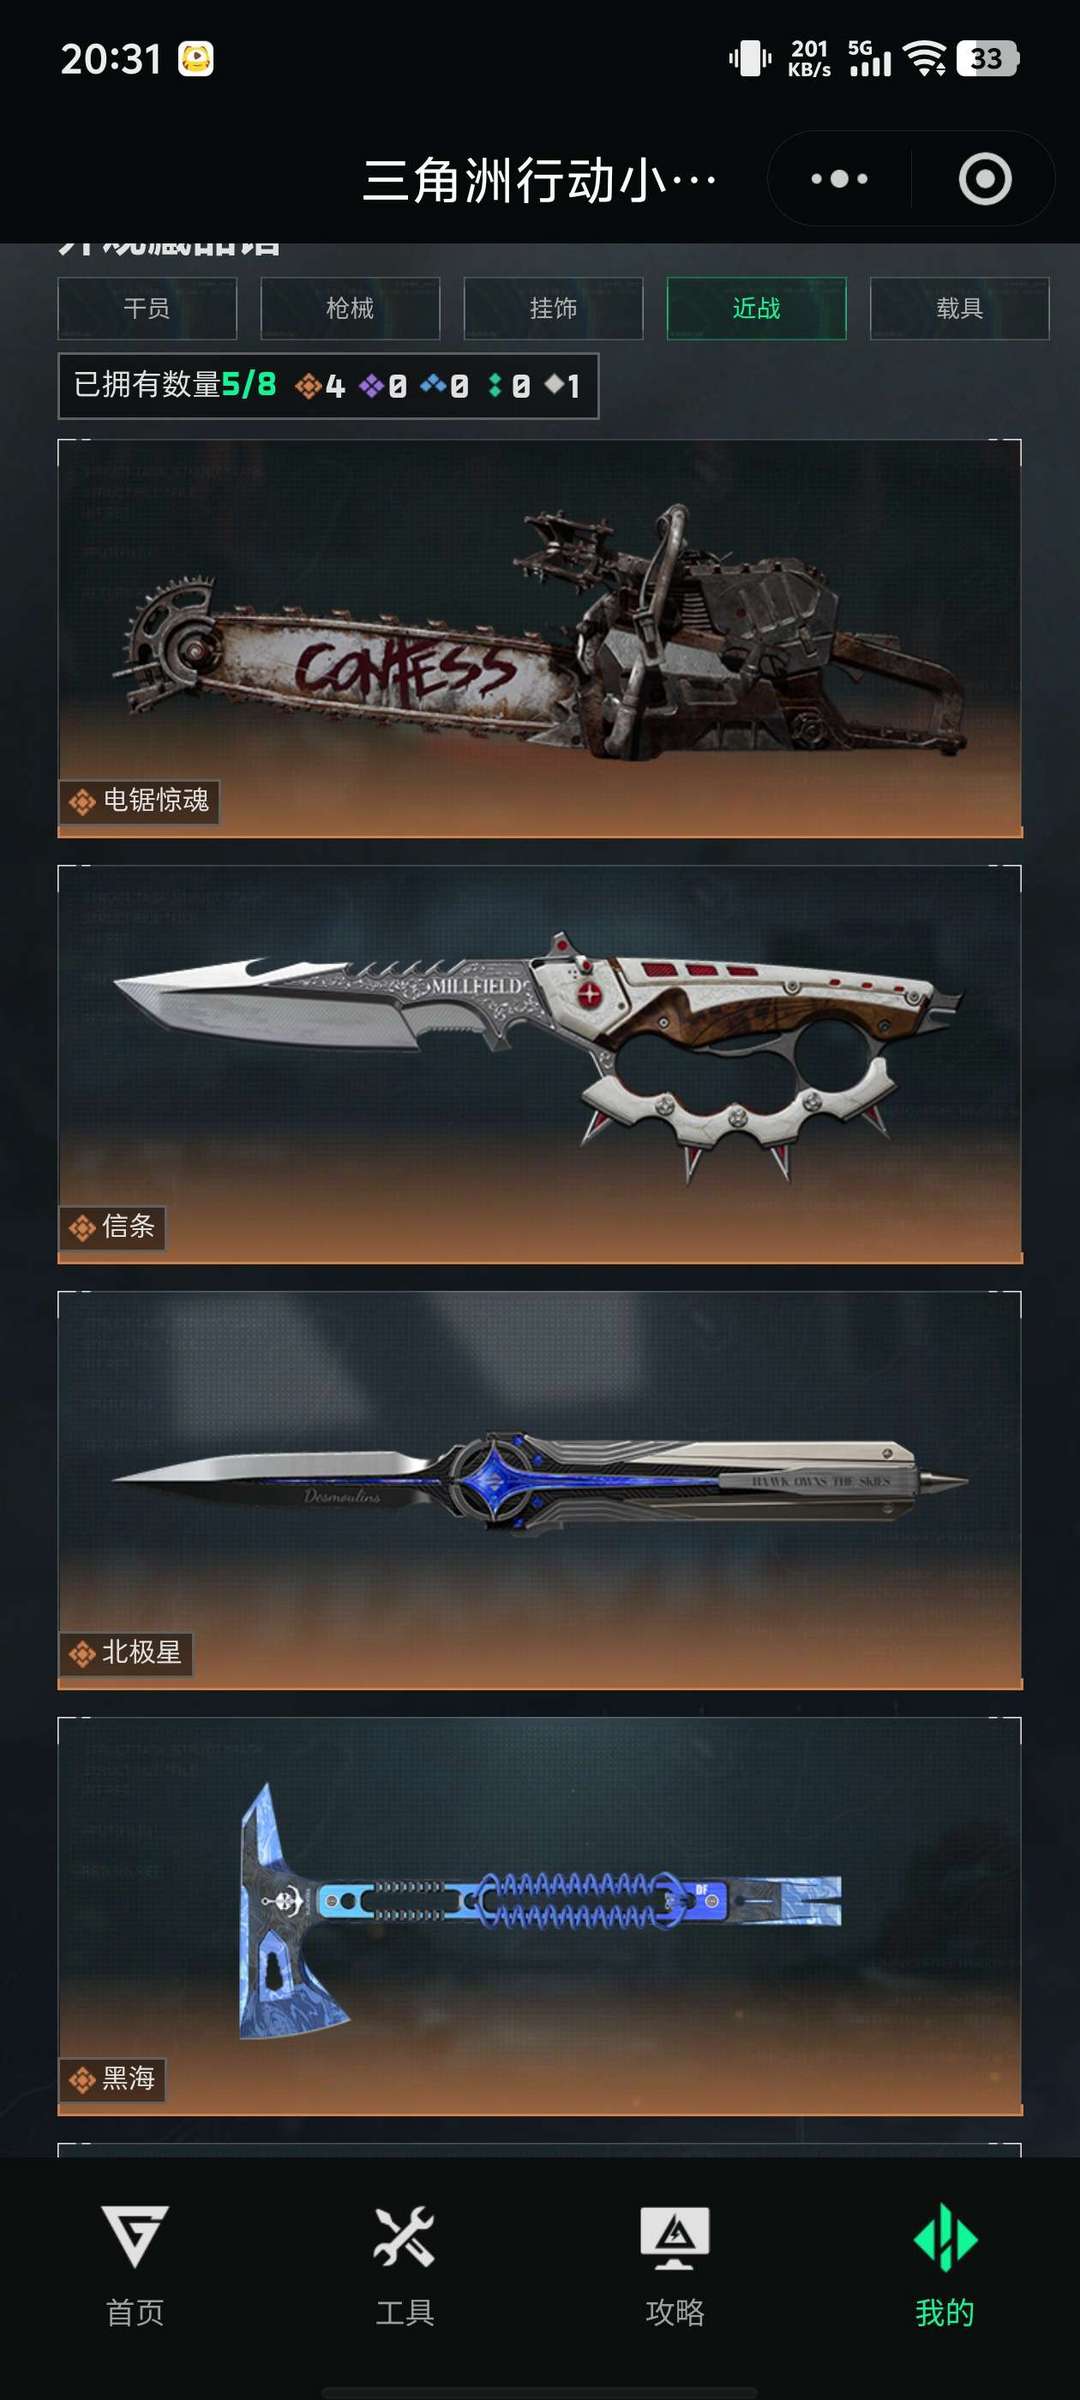1080x2400 pixels.
Task: Open the mini program more-options menu (three dots)
Action: (x=839, y=179)
